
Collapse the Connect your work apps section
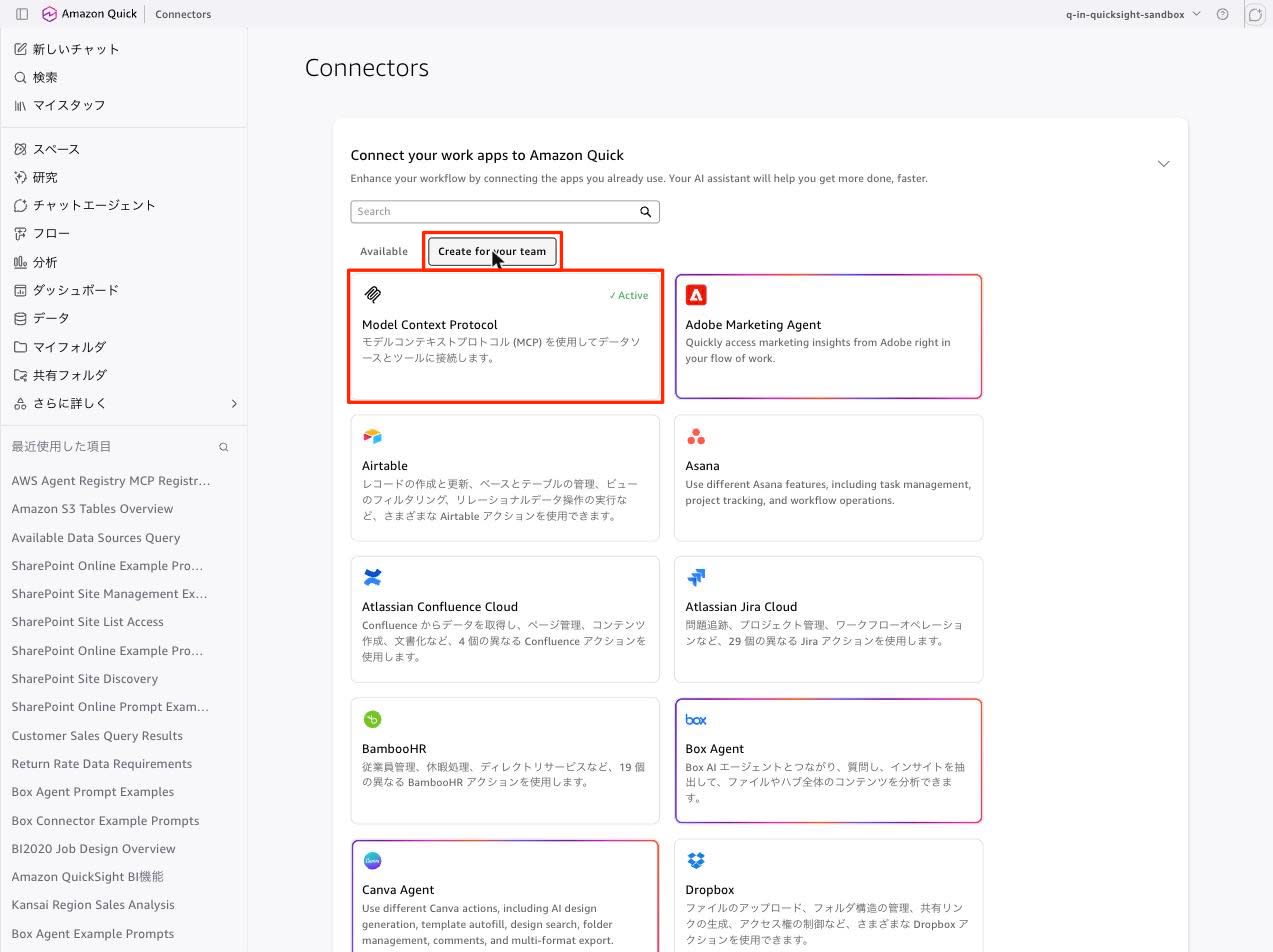1163,163
